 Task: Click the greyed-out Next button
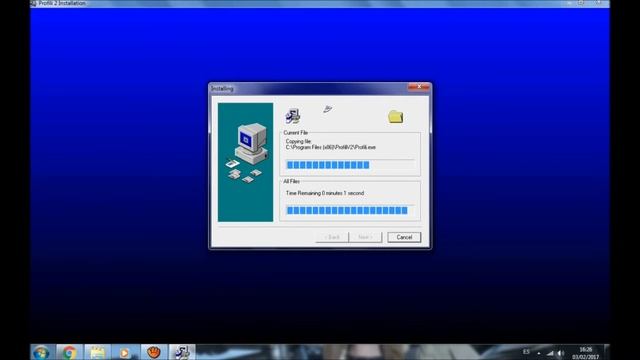point(365,237)
